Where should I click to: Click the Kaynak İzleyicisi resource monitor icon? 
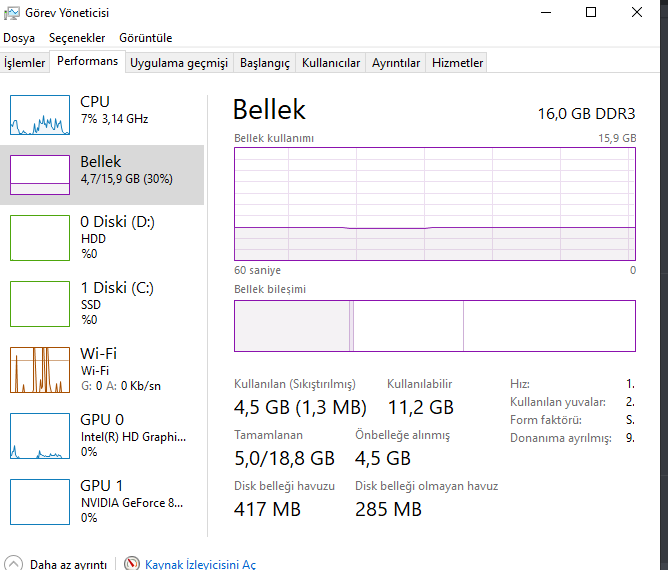(132, 564)
